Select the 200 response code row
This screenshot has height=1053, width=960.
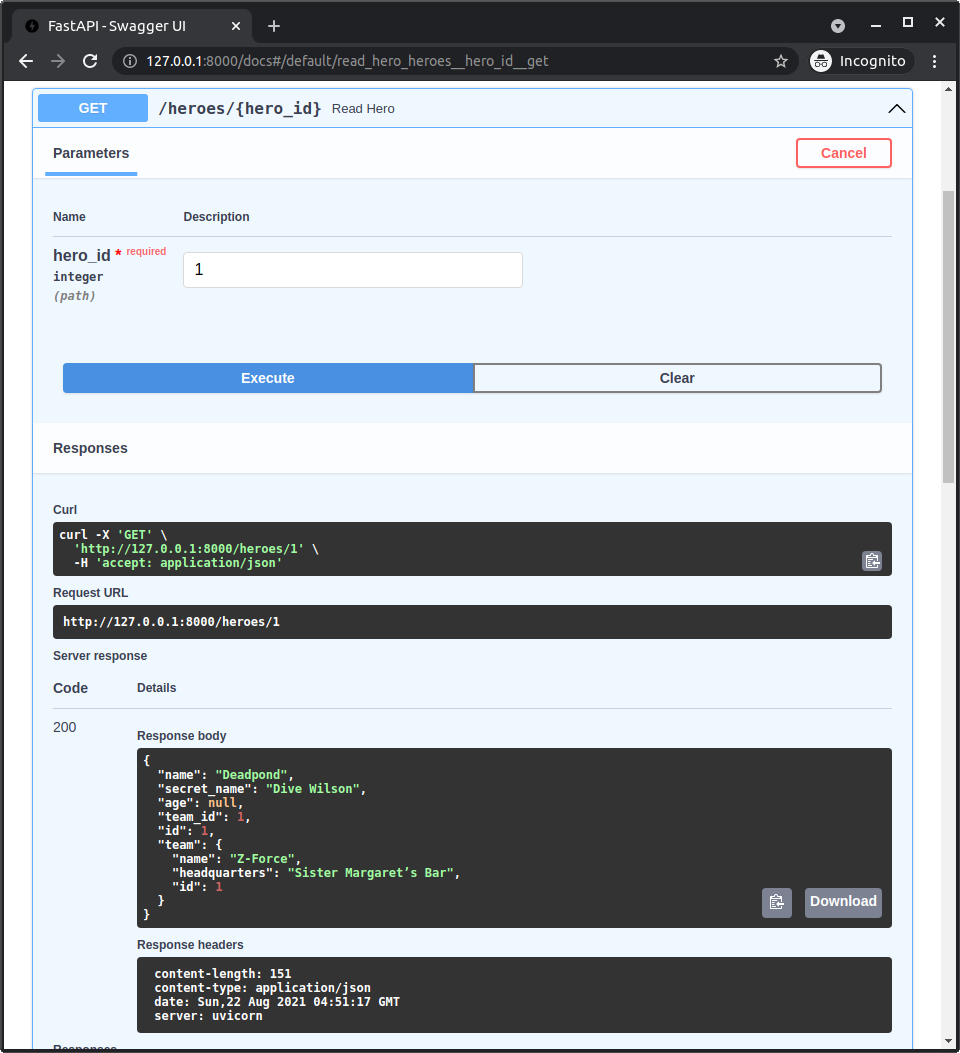click(64, 727)
